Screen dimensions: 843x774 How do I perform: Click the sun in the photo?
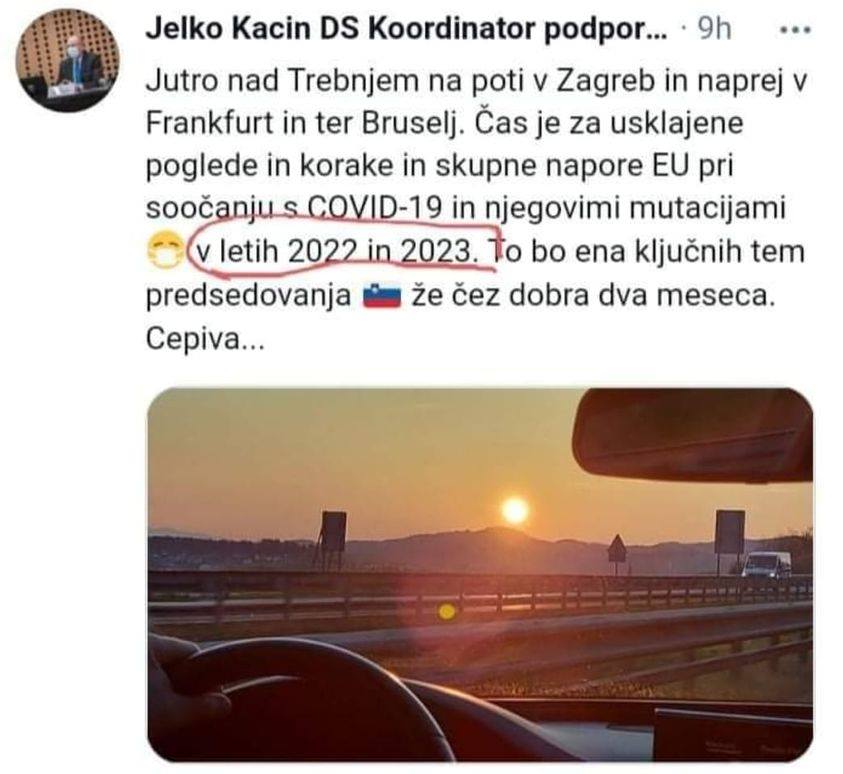(x=515, y=511)
